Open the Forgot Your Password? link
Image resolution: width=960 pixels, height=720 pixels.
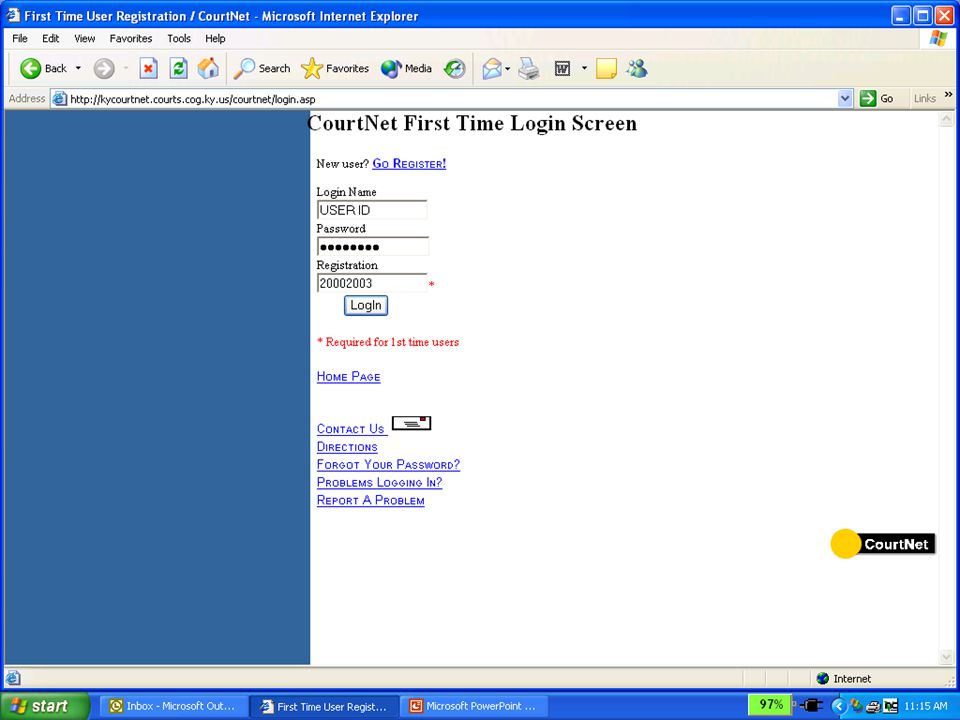388,465
